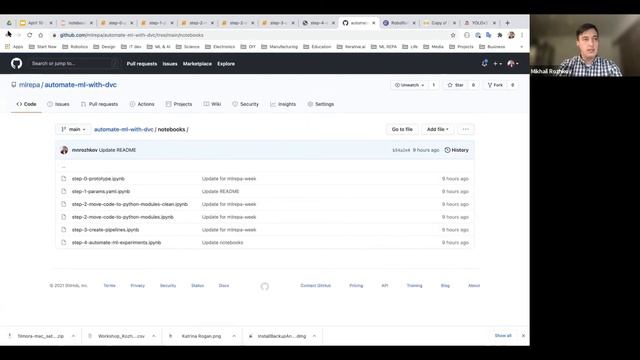Open the mlrepa owner link
The height and width of the screenshot is (360, 640).
pyautogui.click(x=29, y=85)
